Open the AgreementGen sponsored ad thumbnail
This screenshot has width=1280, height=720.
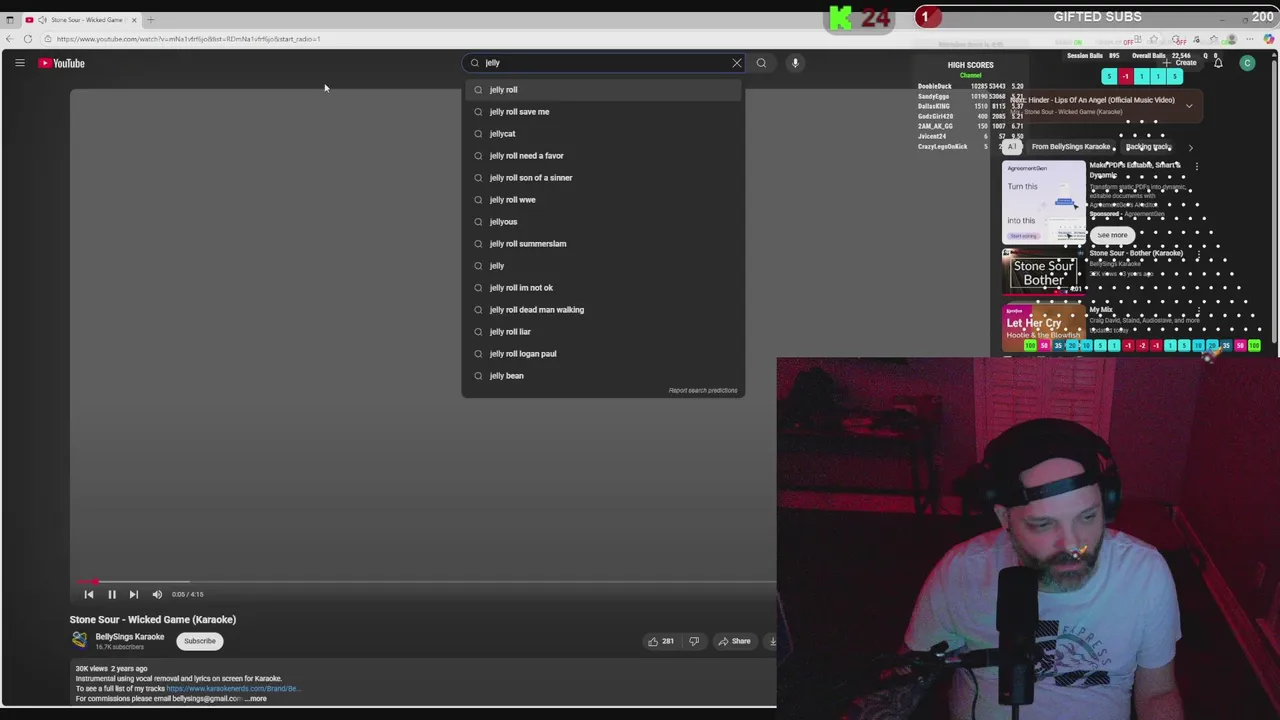coord(1044,202)
